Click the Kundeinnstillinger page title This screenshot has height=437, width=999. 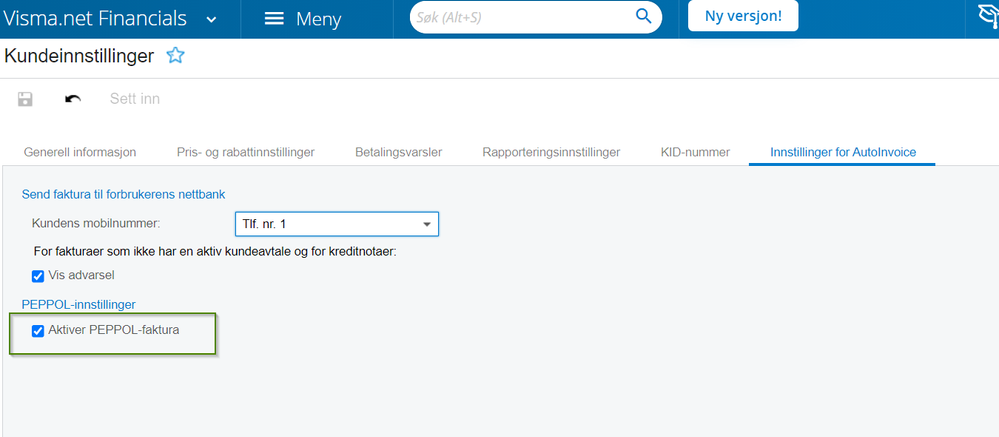tap(79, 56)
